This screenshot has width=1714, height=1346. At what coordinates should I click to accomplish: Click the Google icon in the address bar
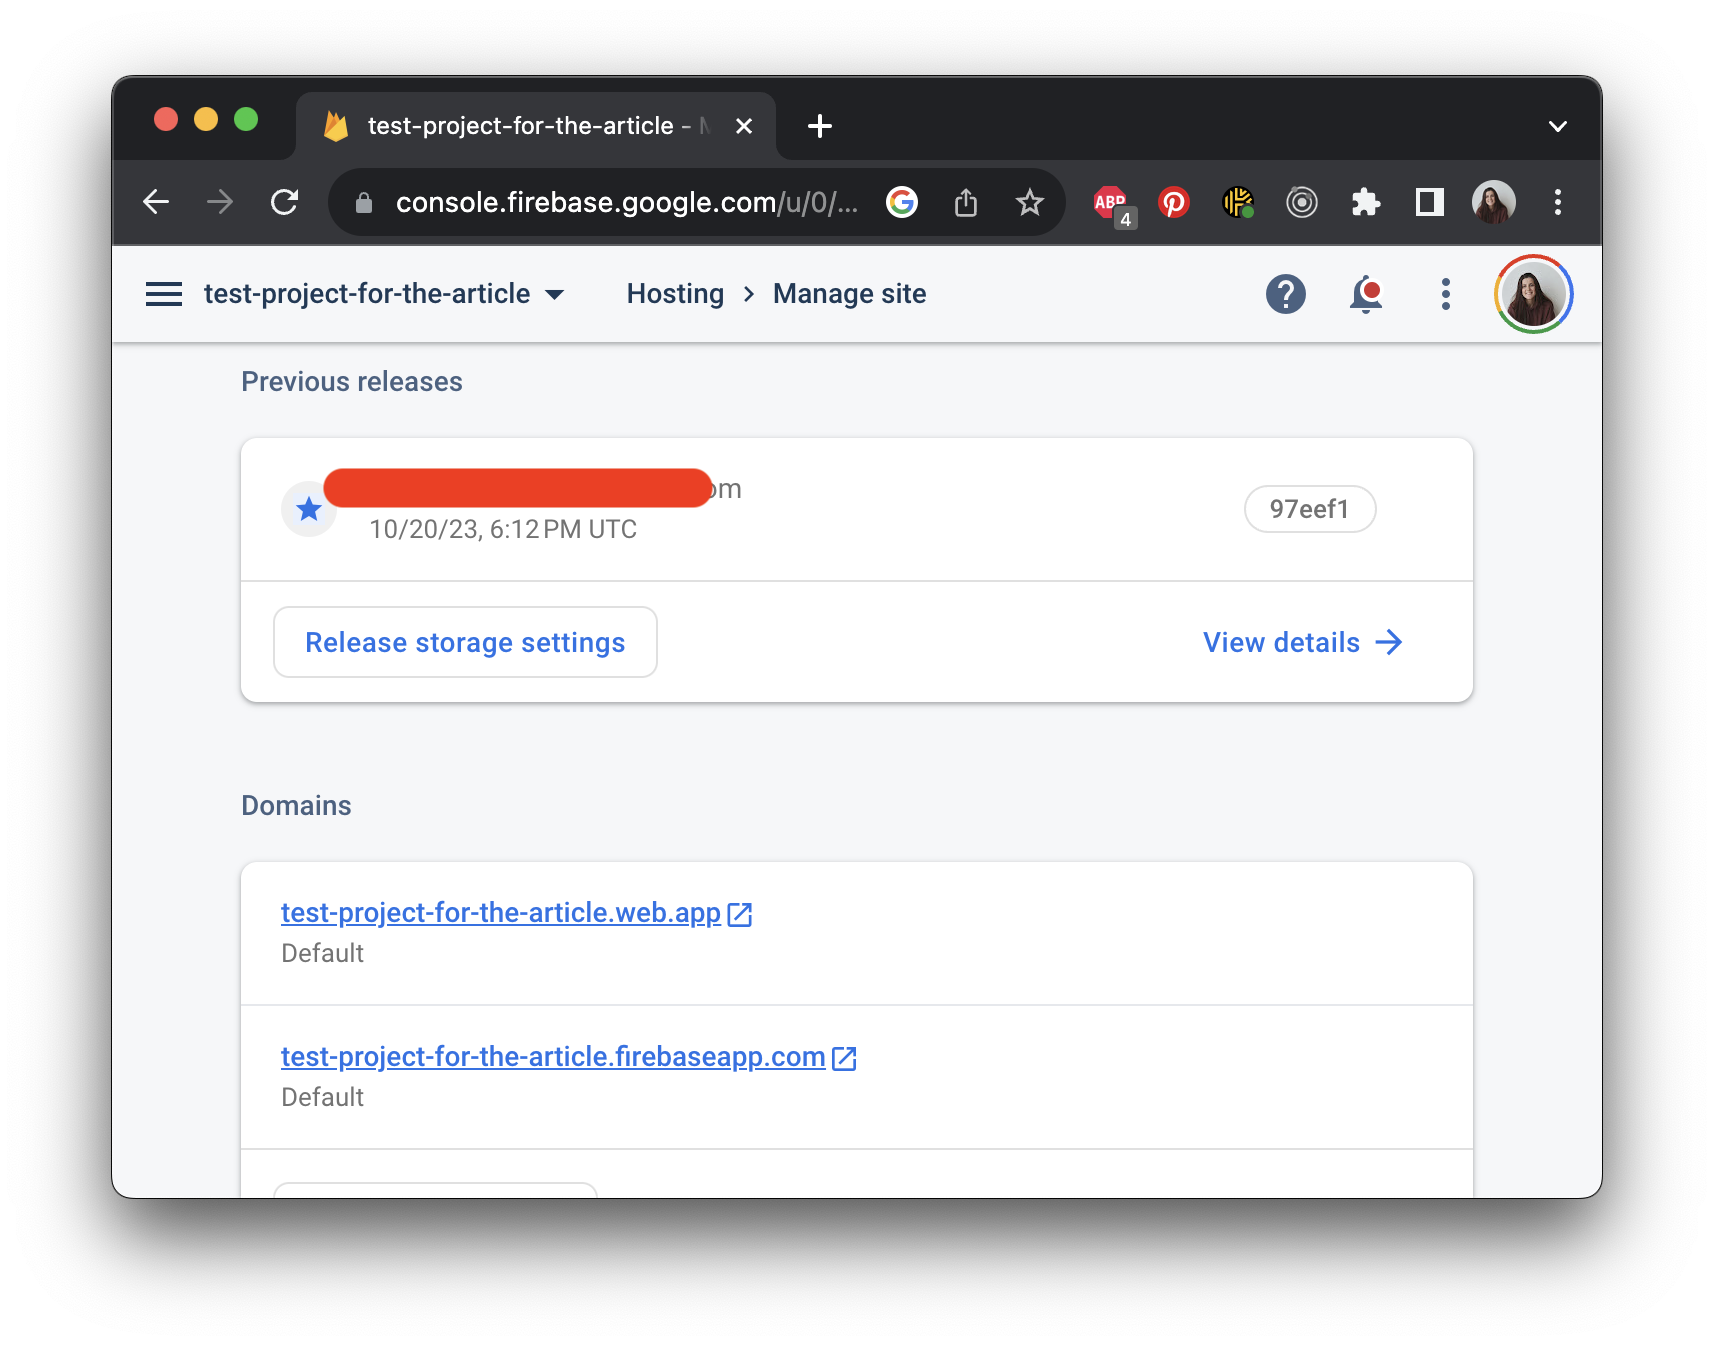tap(902, 203)
